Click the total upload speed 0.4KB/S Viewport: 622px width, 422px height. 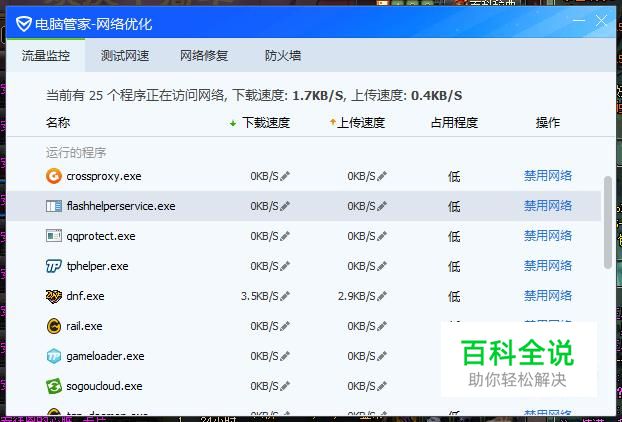[436, 96]
